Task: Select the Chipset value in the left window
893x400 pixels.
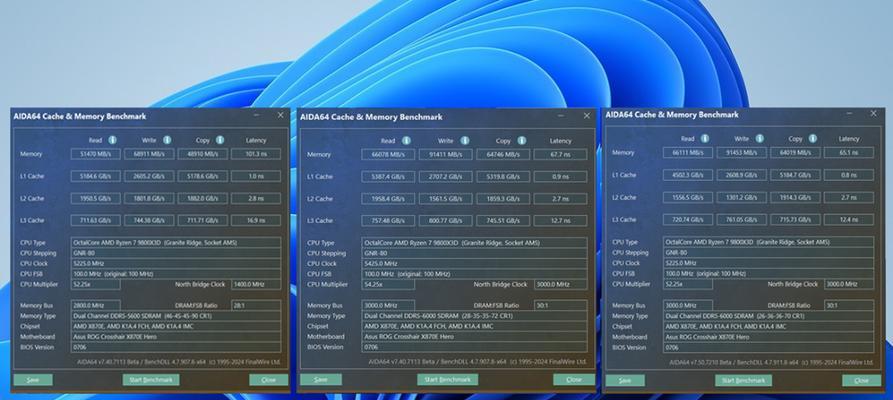Action: point(175,326)
